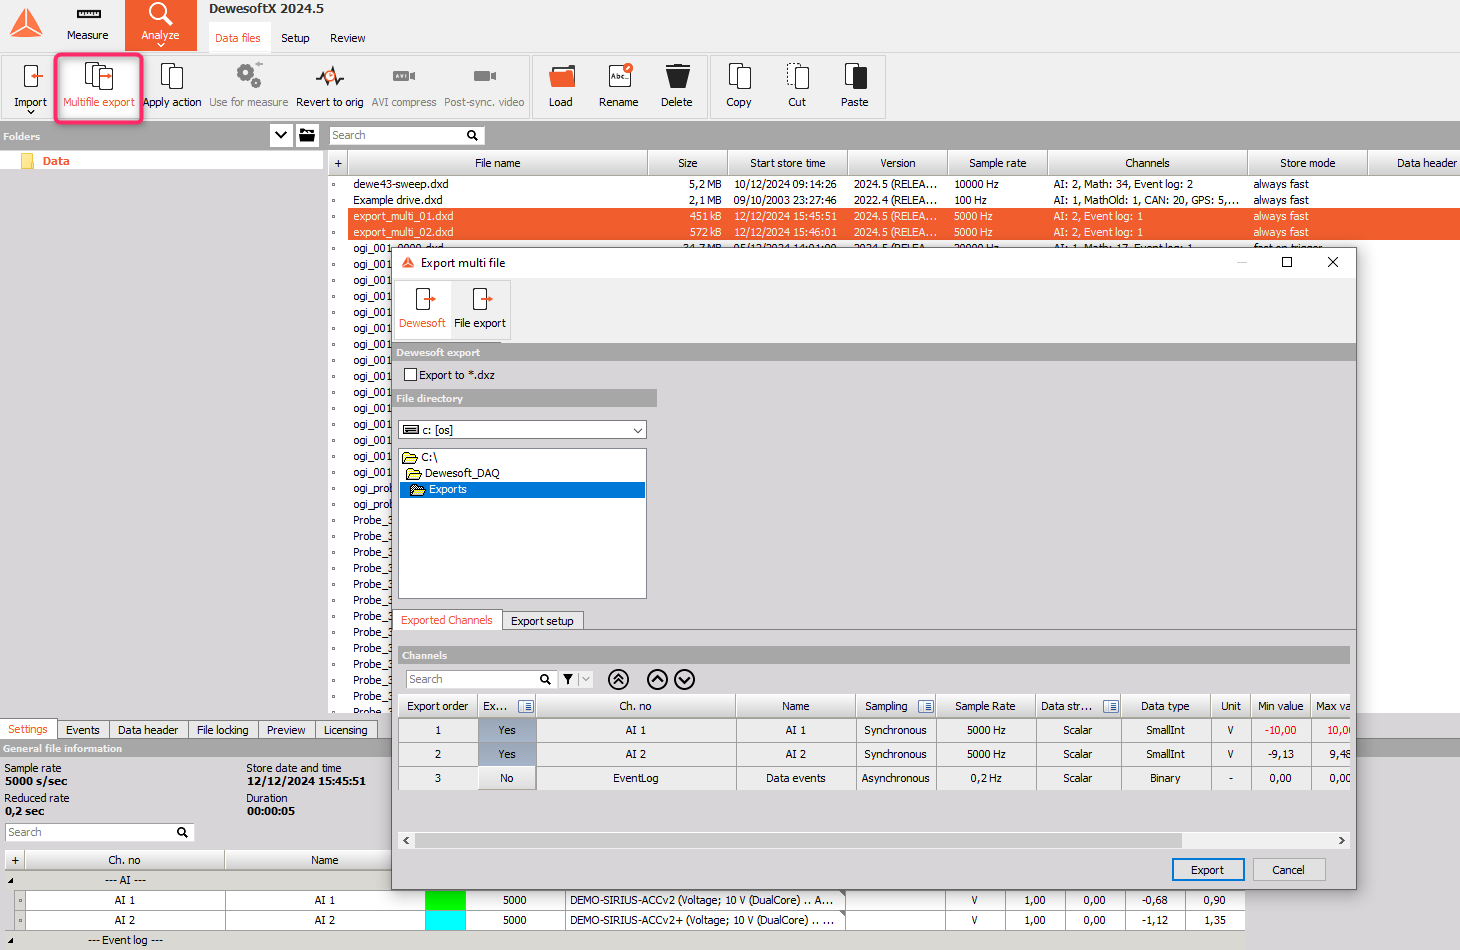Click the Load file icon

(562, 77)
